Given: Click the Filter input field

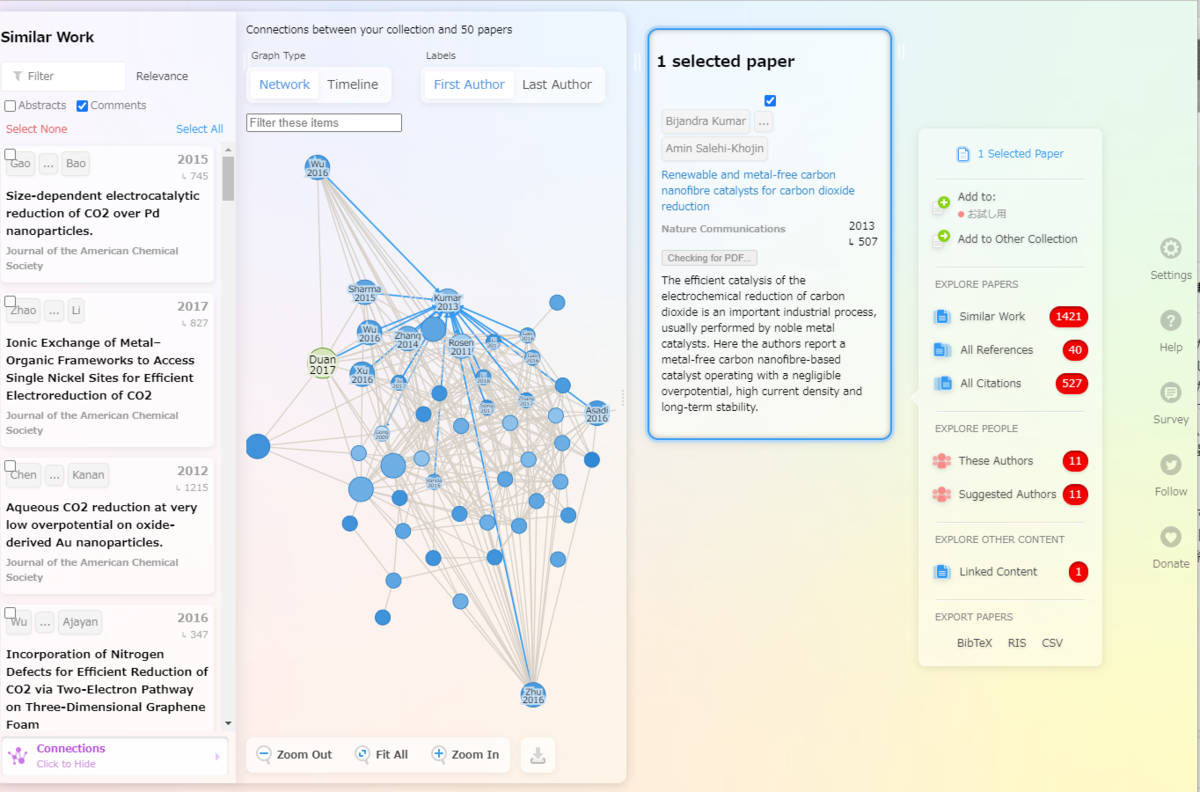Looking at the screenshot, I should (x=64, y=76).
